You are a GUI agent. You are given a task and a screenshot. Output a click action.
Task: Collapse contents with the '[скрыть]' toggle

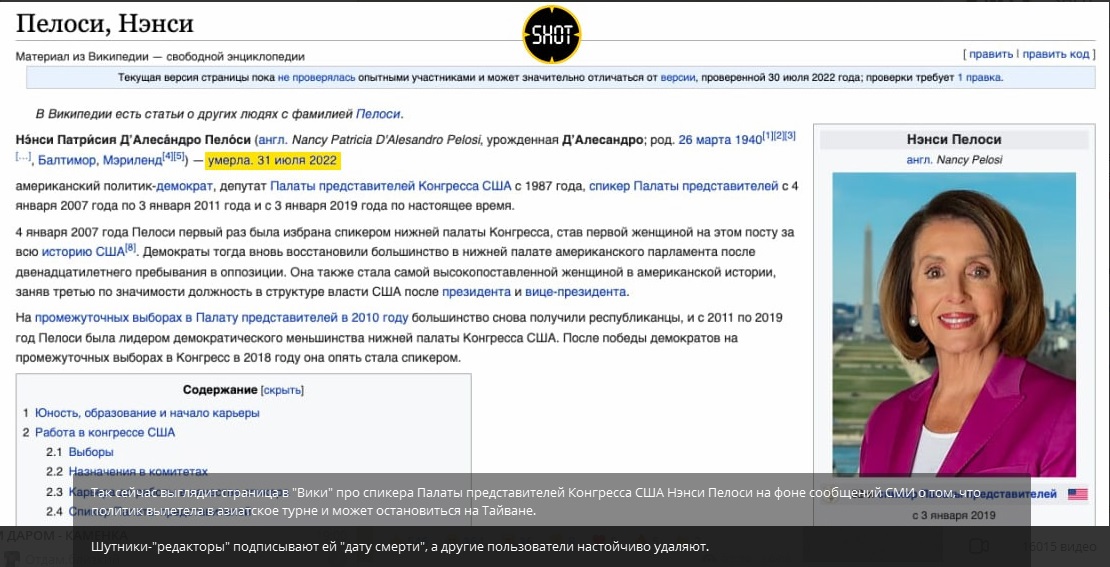tap(282, 390)
